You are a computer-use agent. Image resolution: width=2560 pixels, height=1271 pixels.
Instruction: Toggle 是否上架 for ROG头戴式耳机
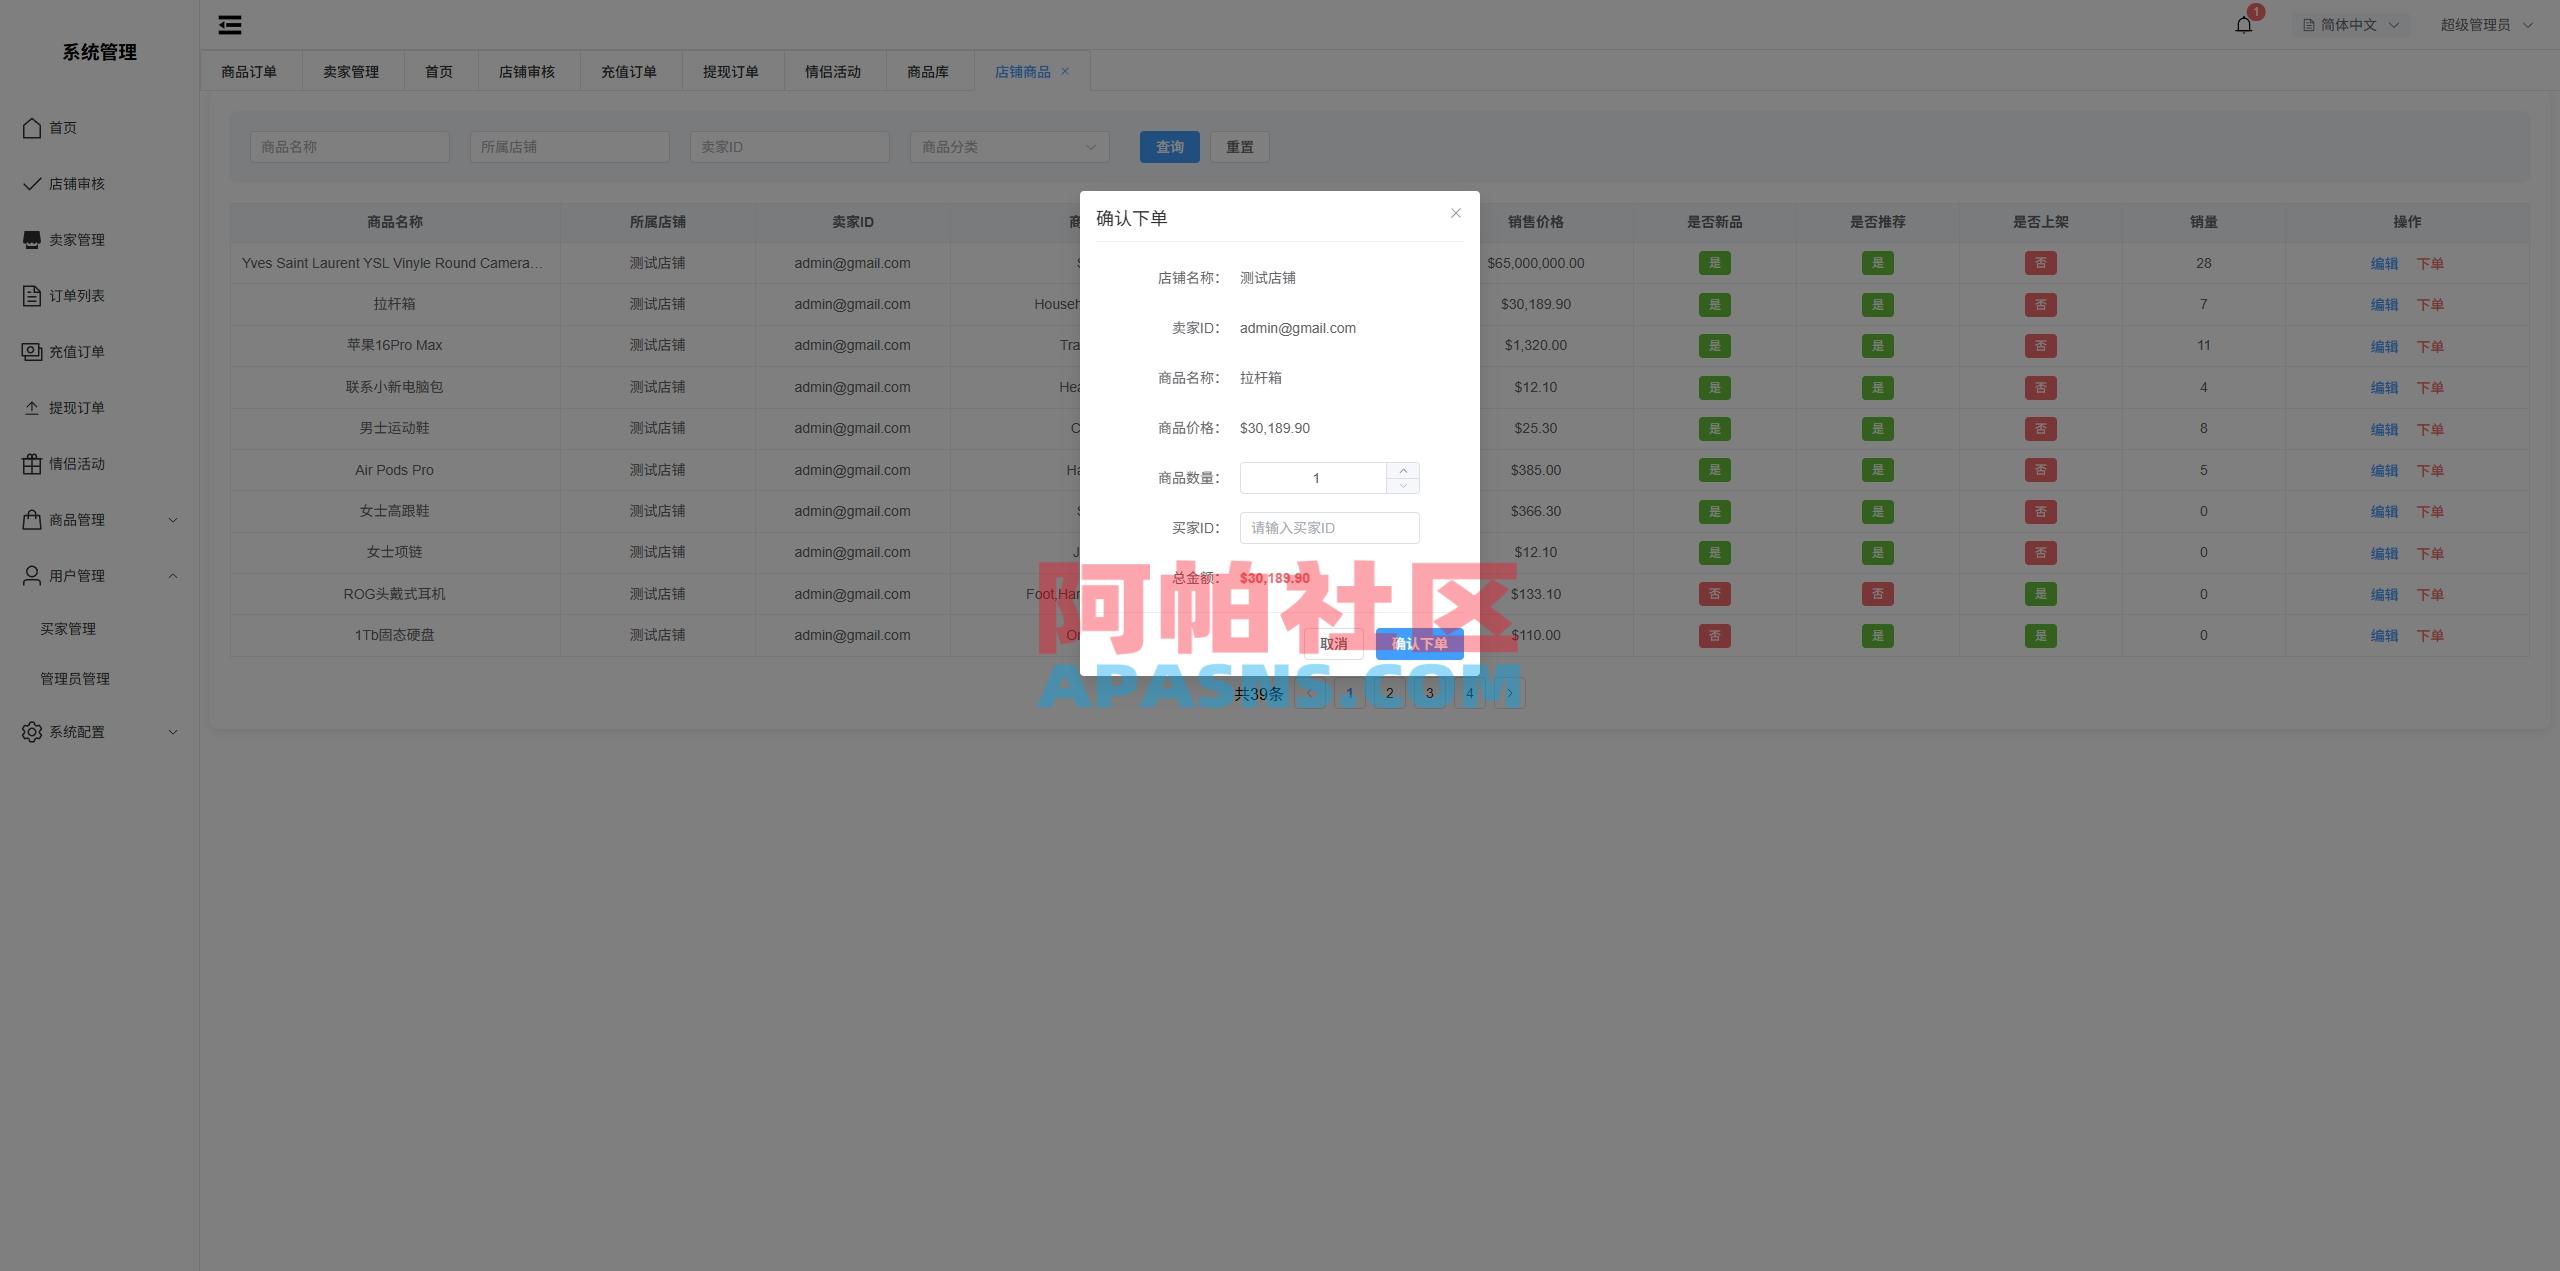click(x=2041, y=593)
